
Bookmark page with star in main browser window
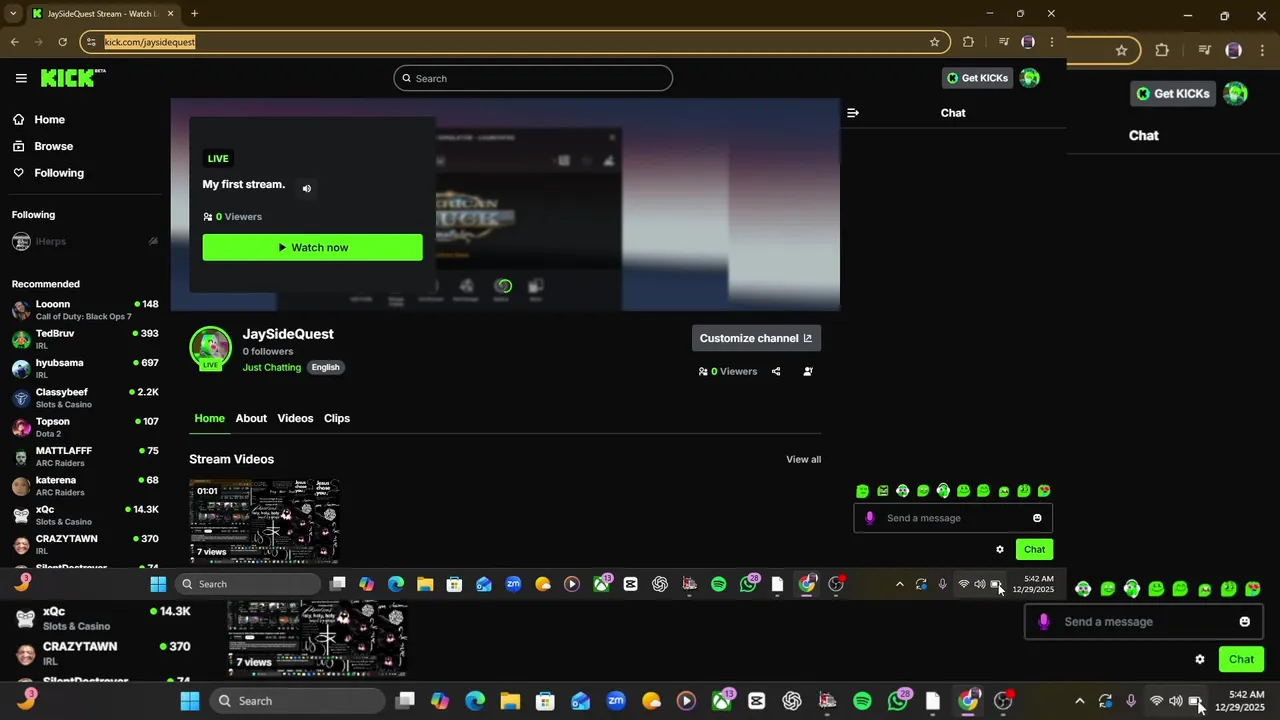935,42
